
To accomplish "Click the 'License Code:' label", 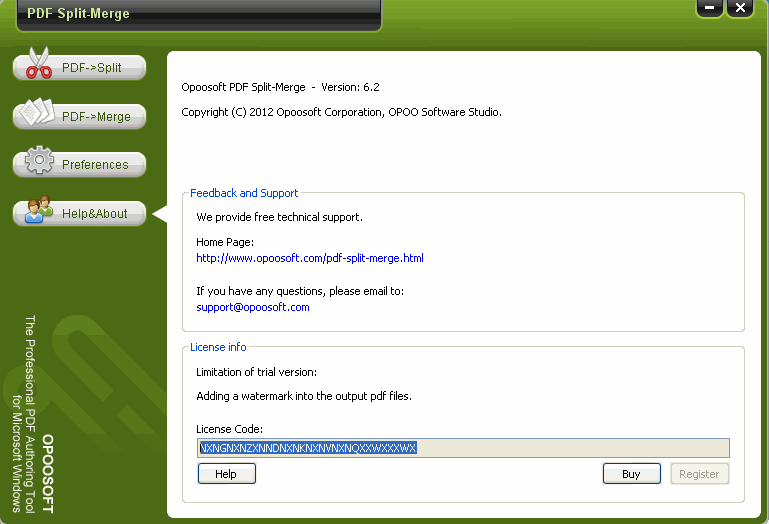I will pyautogui.click(x=230, y=429).
